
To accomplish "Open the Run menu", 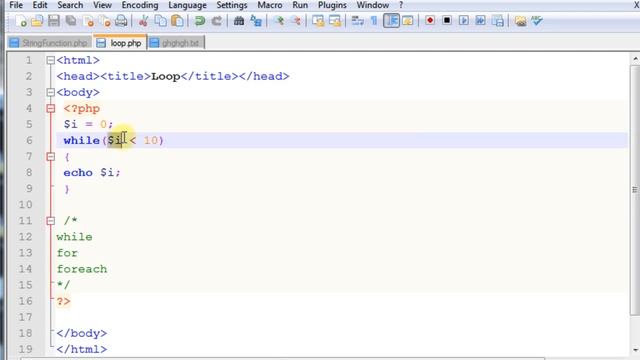I will click(x=300, y=5).
